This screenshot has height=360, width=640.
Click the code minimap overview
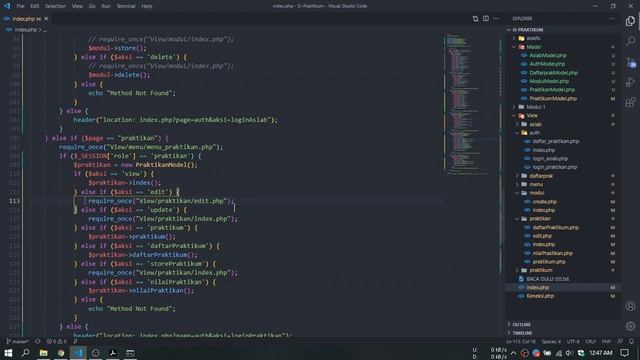[x=471, y=104]
